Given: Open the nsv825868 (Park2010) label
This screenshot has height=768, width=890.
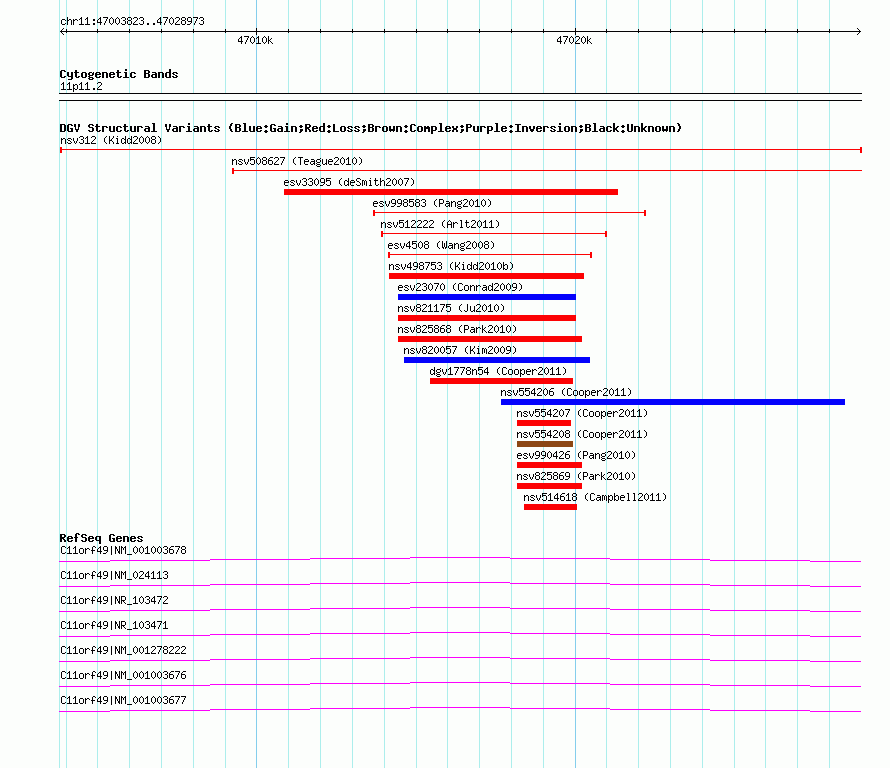Looking at the screenshot, I should [457, 329].
